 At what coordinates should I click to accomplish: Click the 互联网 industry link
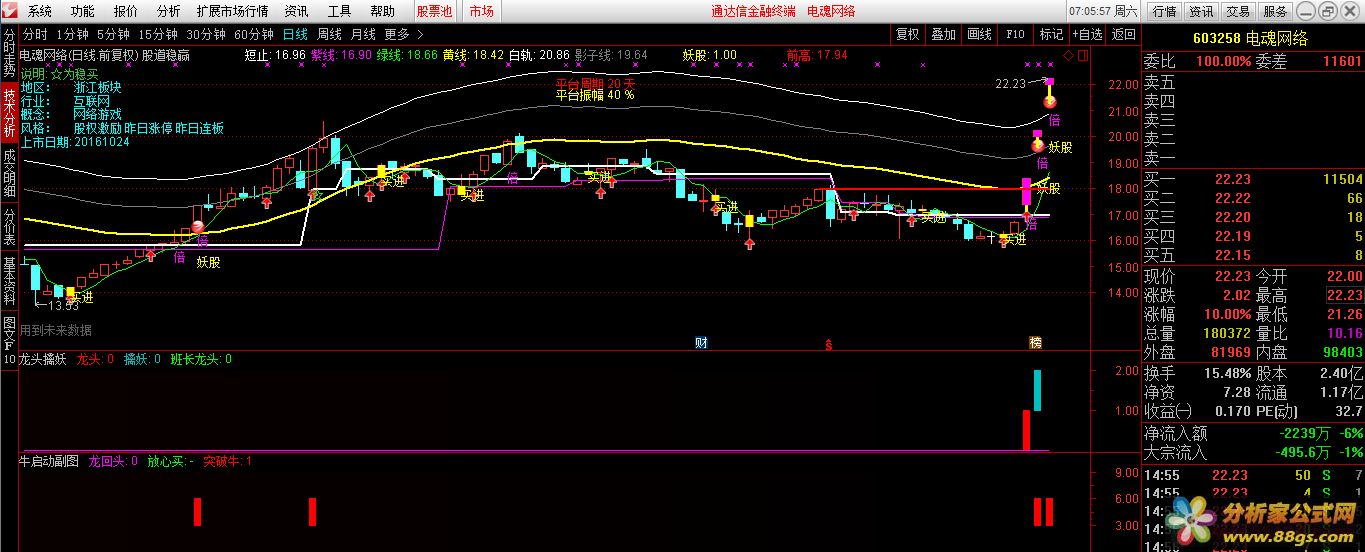click(91, 101)
